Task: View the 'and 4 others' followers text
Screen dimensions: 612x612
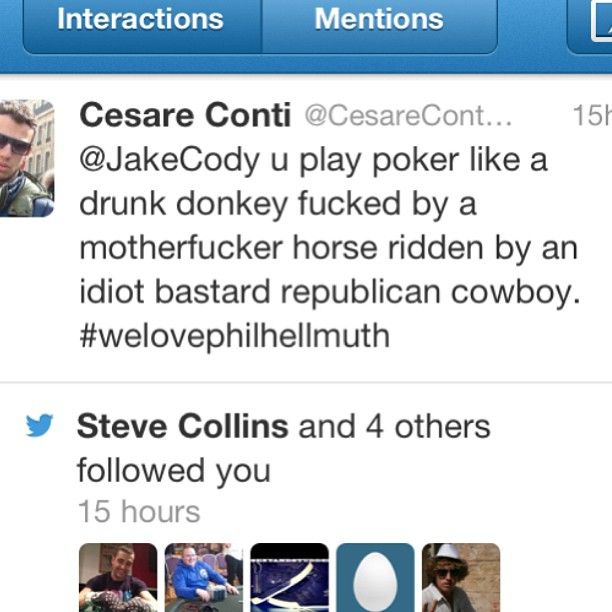Action: pyautogui.click(x=394, y=426)
